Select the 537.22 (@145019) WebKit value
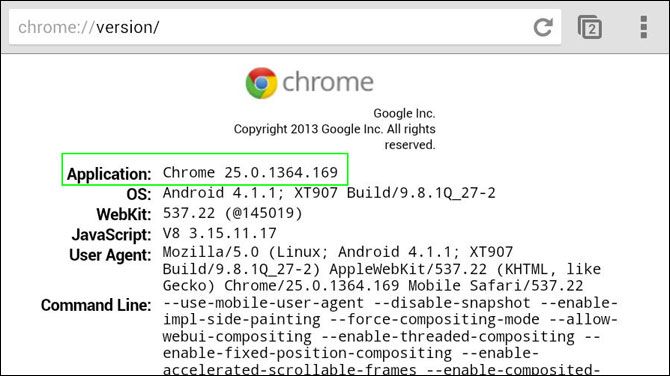Viewport: 670px width, 376px height. (232, 213)
